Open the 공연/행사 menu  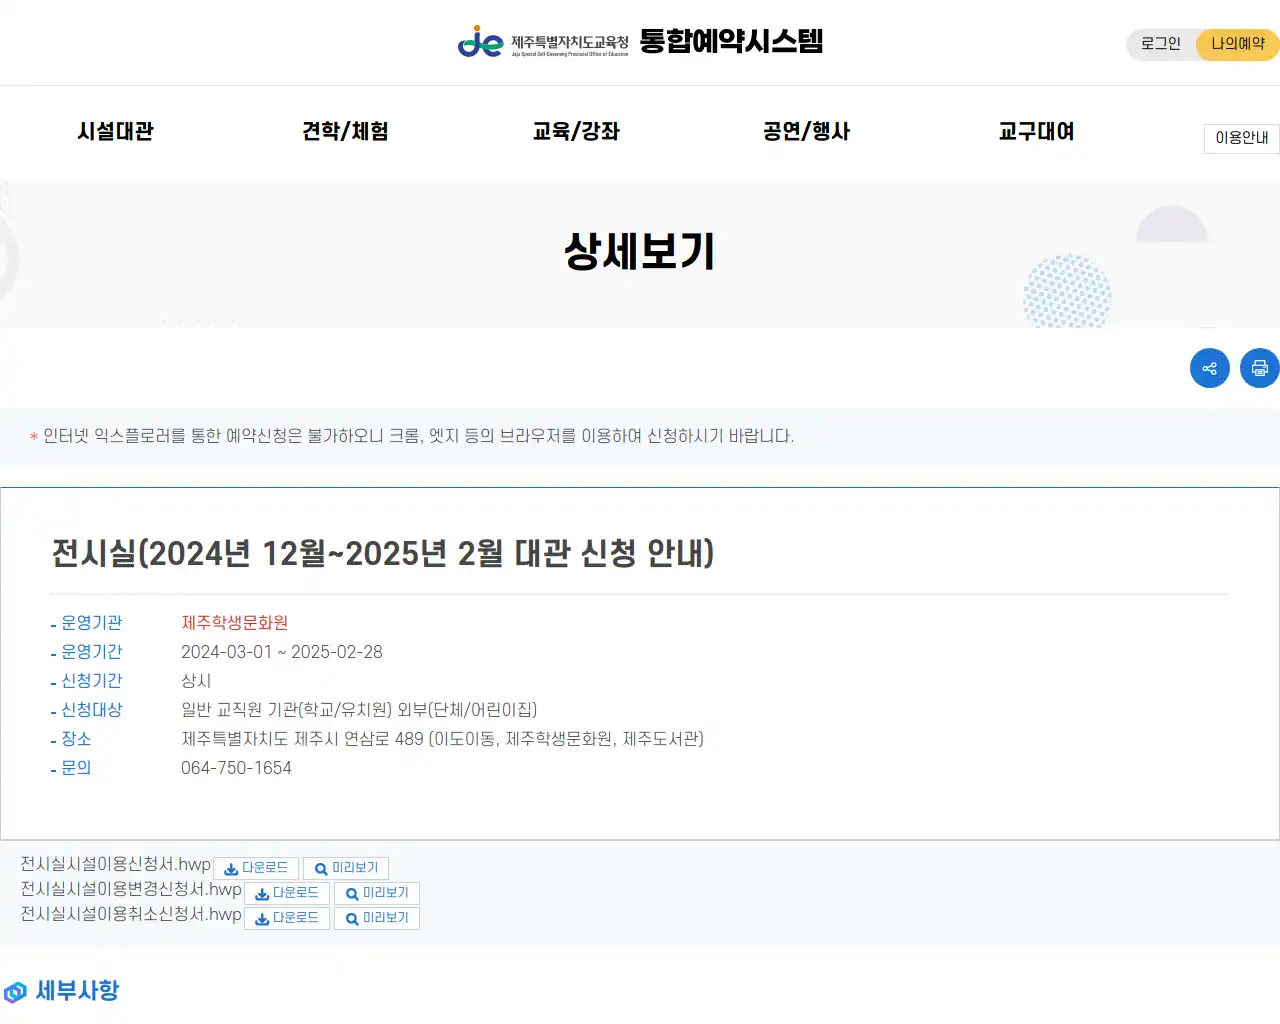806,131
